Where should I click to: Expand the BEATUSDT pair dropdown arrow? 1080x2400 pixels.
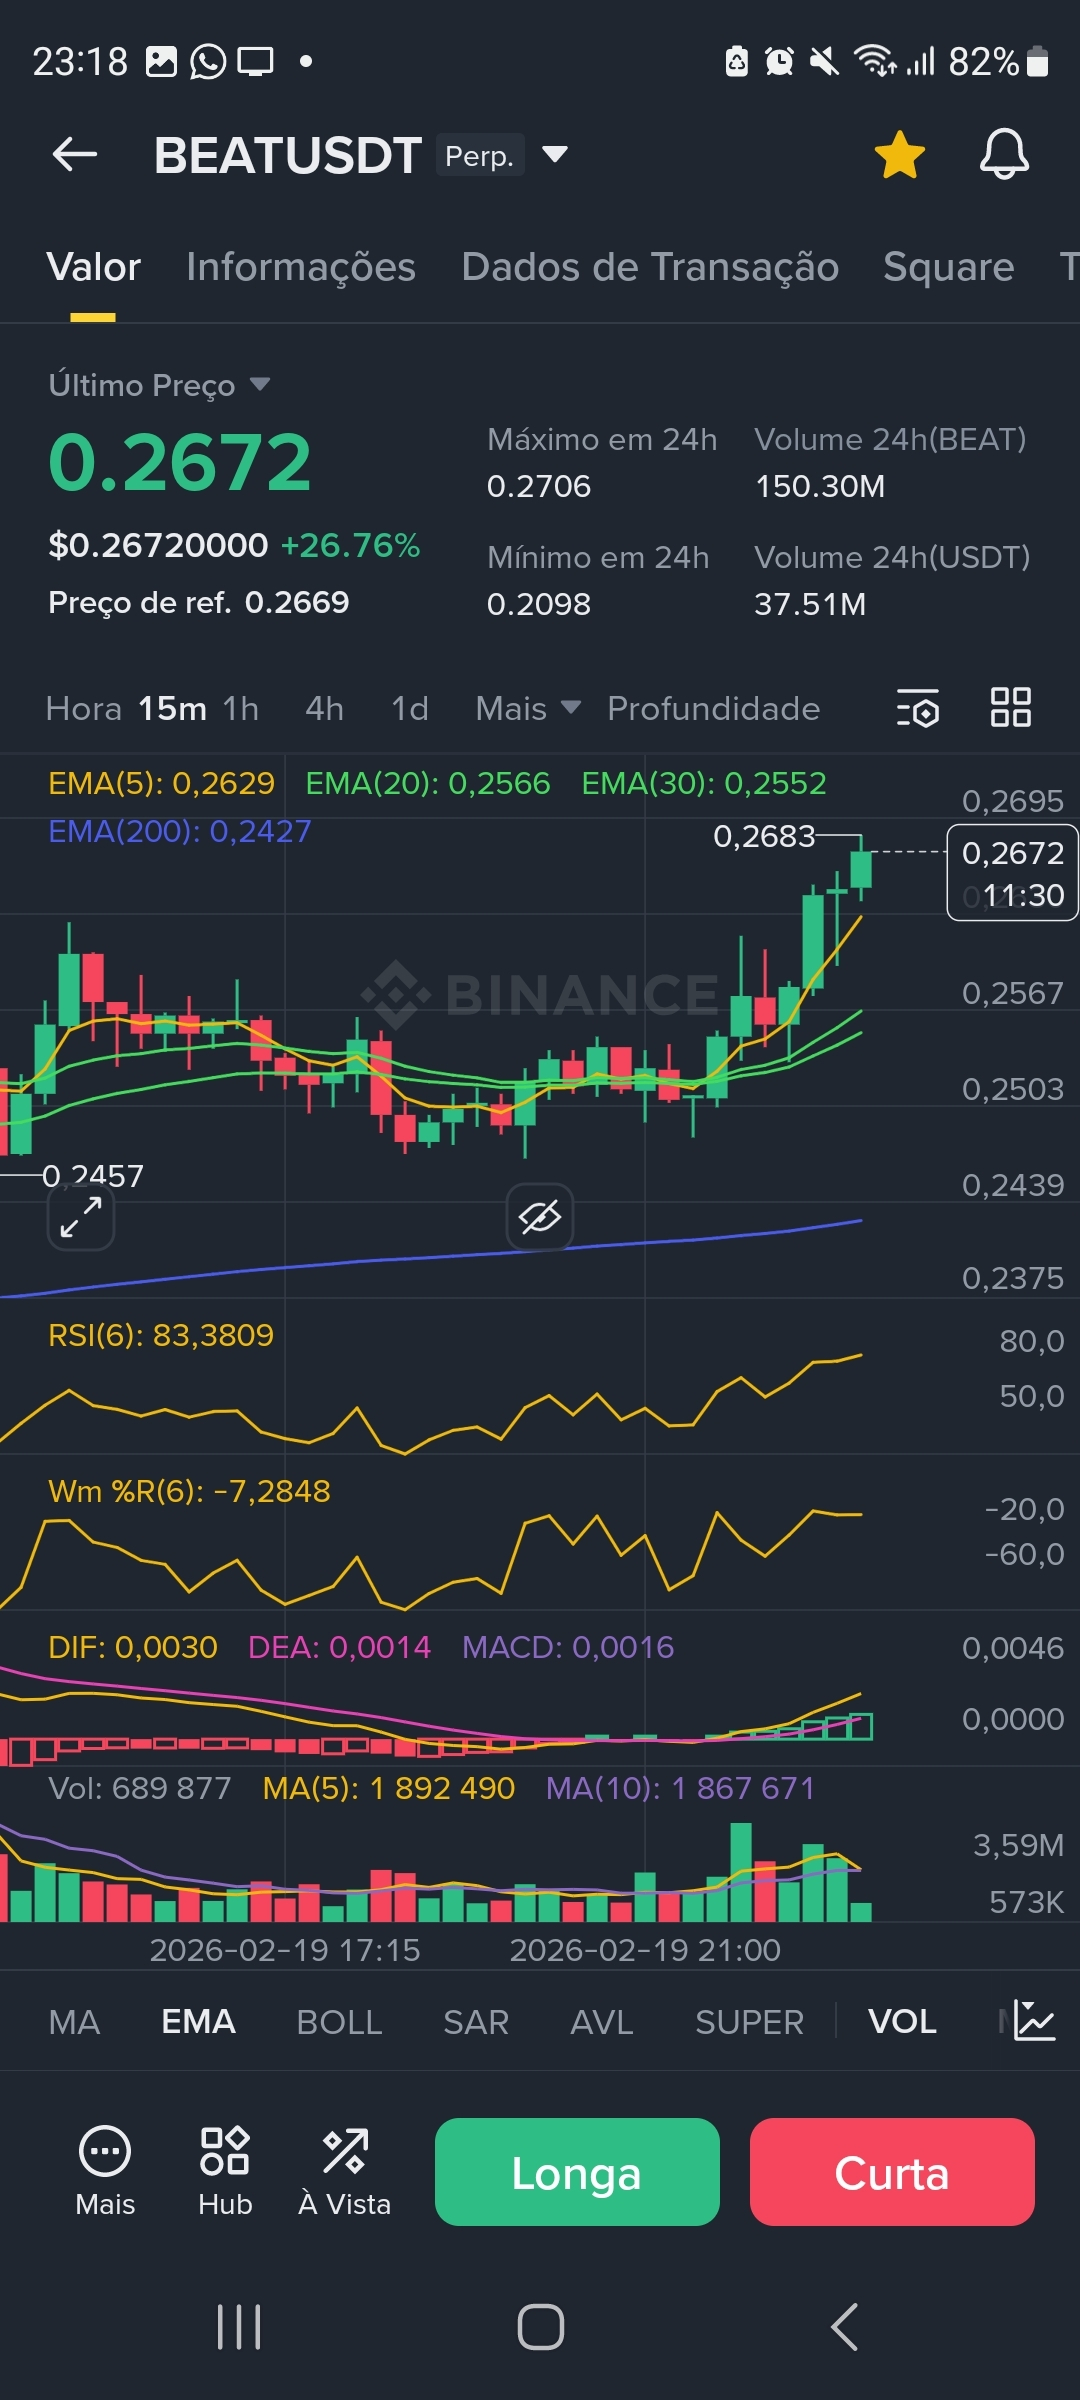[555, 154]
